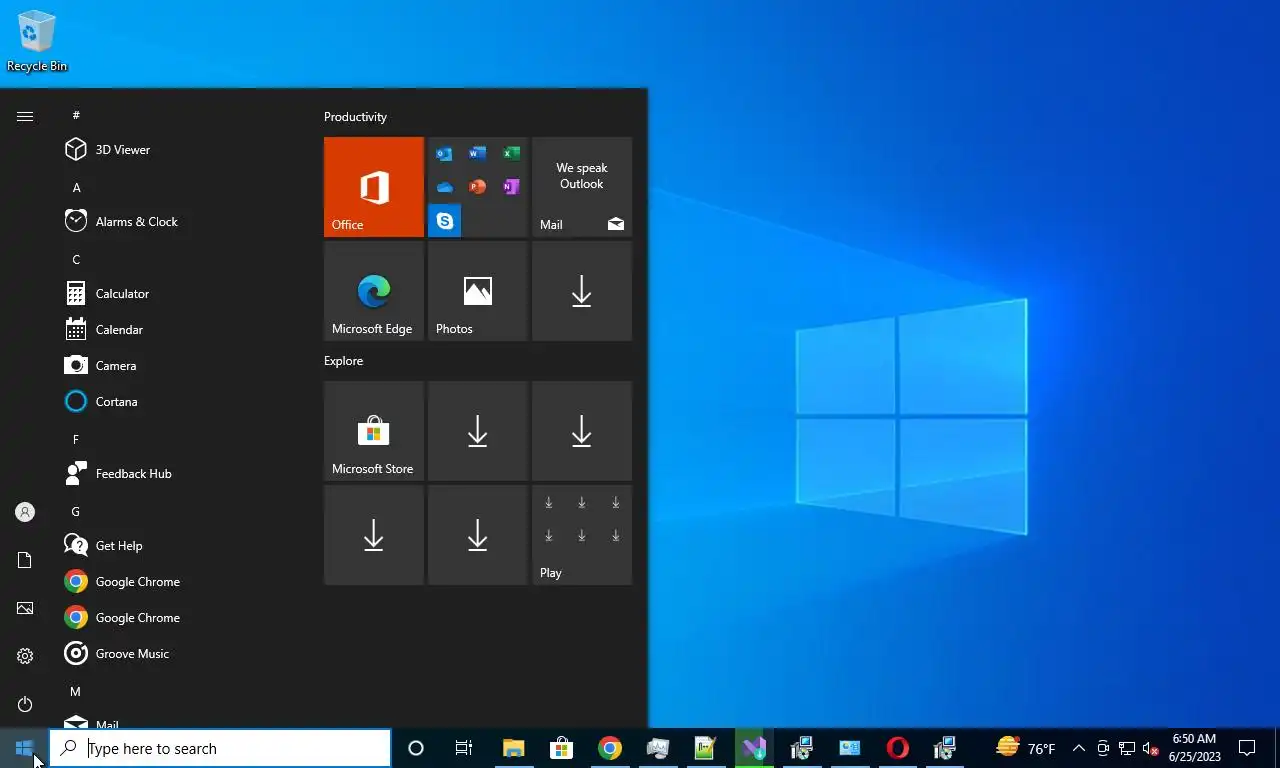
Task: Click the M letter header
Action: 76,692
